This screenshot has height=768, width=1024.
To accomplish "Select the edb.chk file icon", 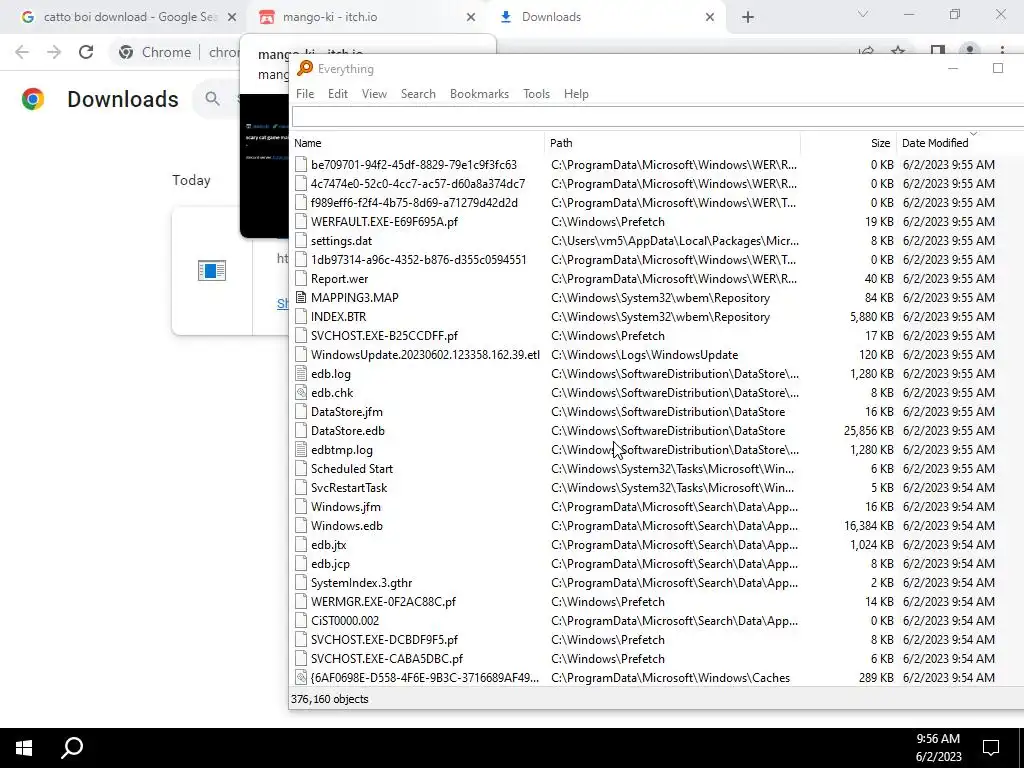I will [300, 392].
